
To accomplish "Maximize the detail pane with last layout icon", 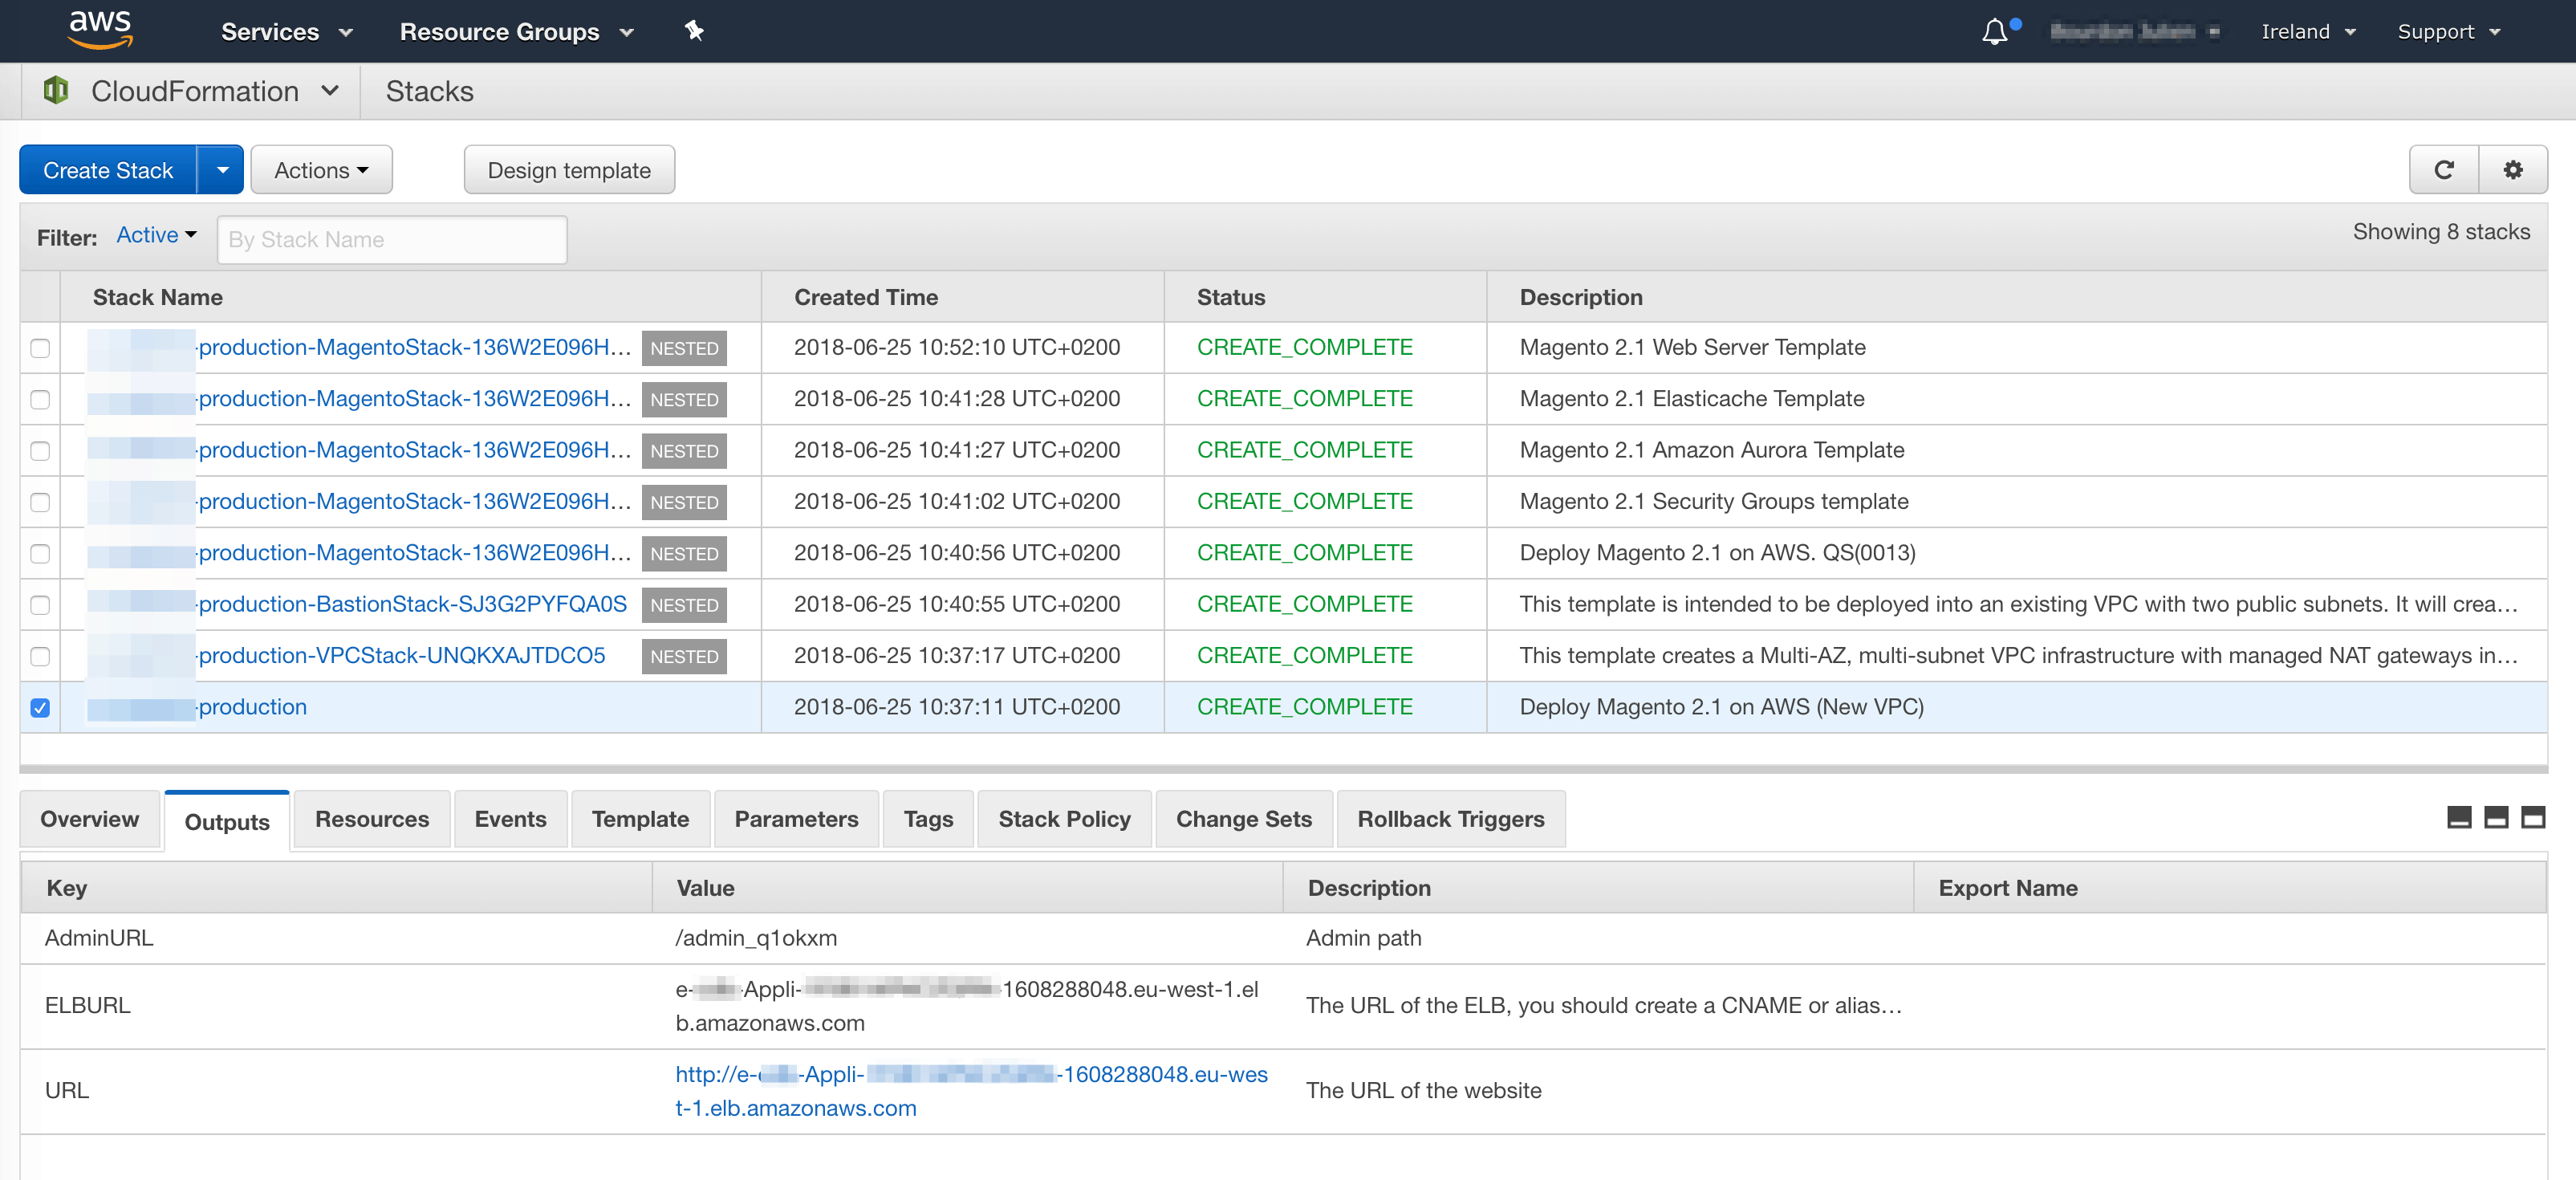I will [2533, 817].
